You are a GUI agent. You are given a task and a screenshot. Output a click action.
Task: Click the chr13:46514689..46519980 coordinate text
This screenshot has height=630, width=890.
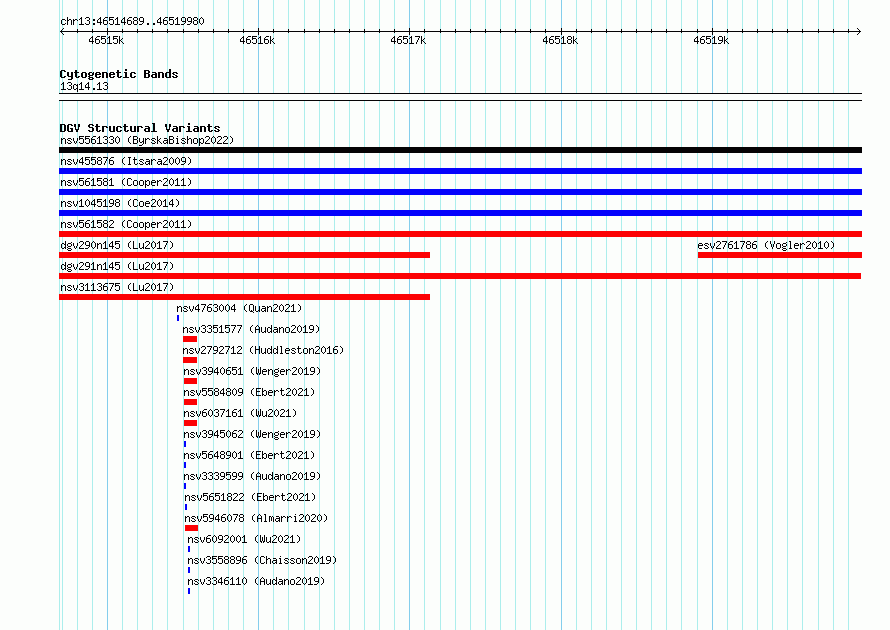pos(132,21)
